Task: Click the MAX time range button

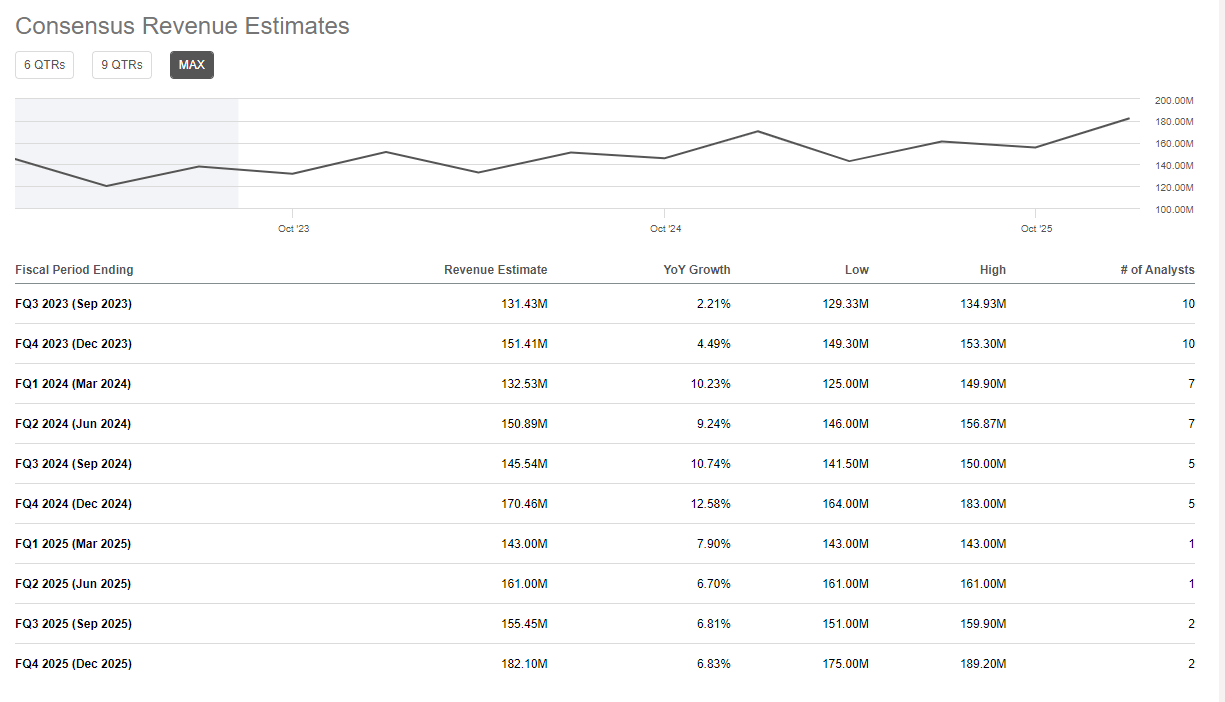Action: [x=191, y=64]
